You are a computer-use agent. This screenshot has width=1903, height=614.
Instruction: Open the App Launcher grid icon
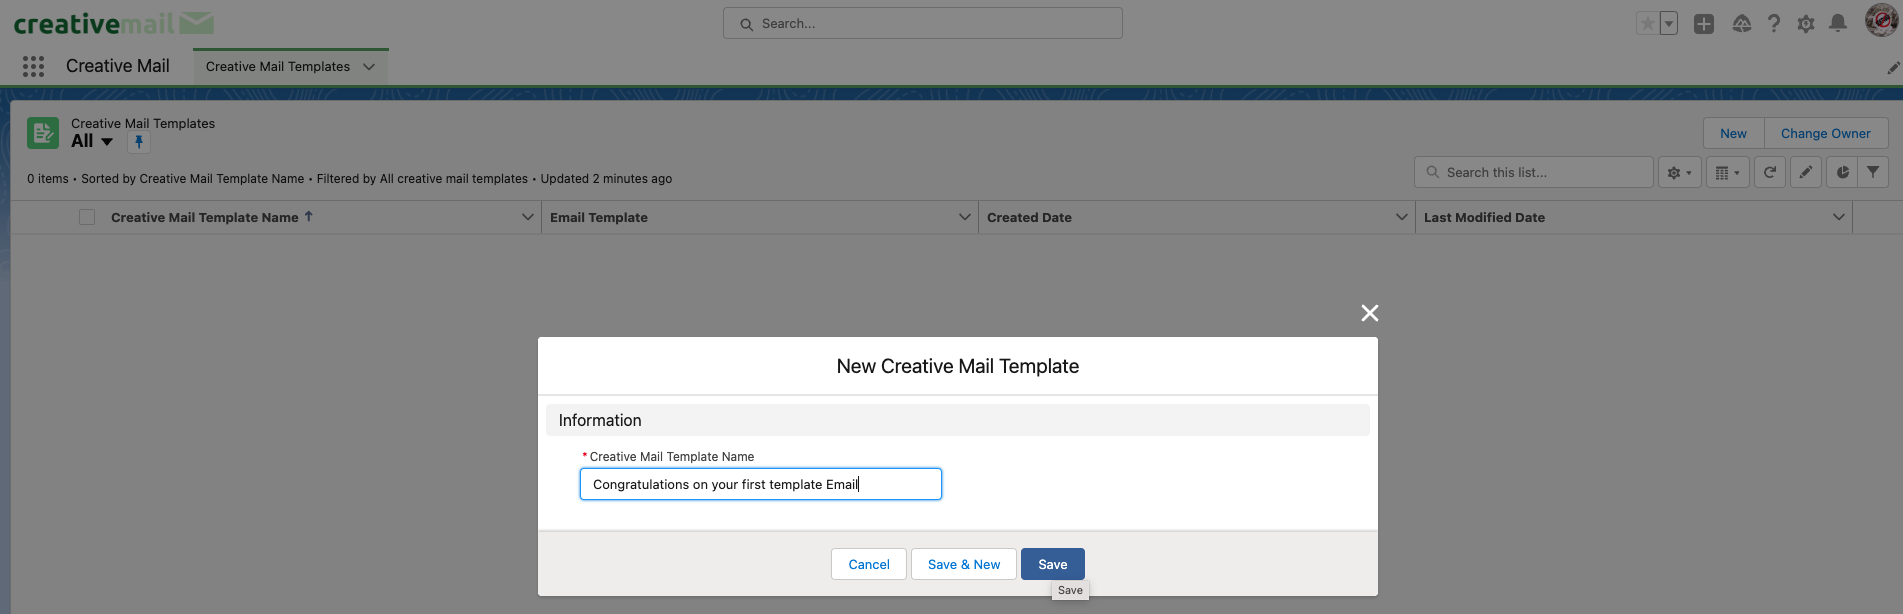click(33, 66)
